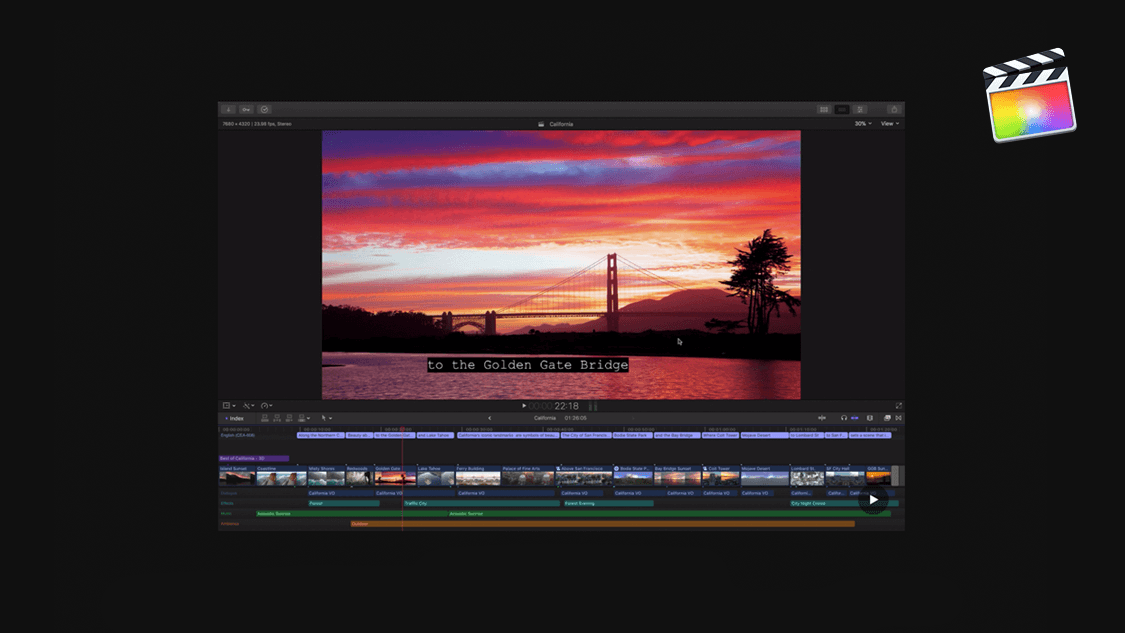Toggle the timeline panel layout icon
Image resolution: width=1125 pixels, height=633 pixels.
[x=842, y=110]
